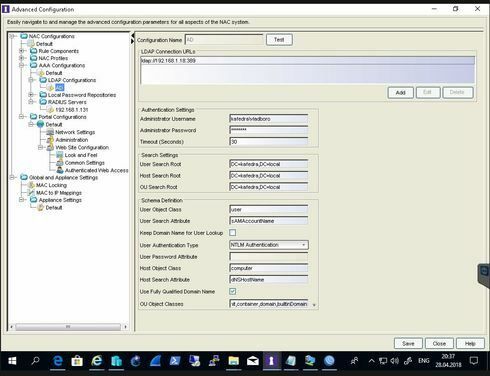Viewport: 490px width, 376px height.
Task: Click the OU Search Root field
Action: (269, 187)
